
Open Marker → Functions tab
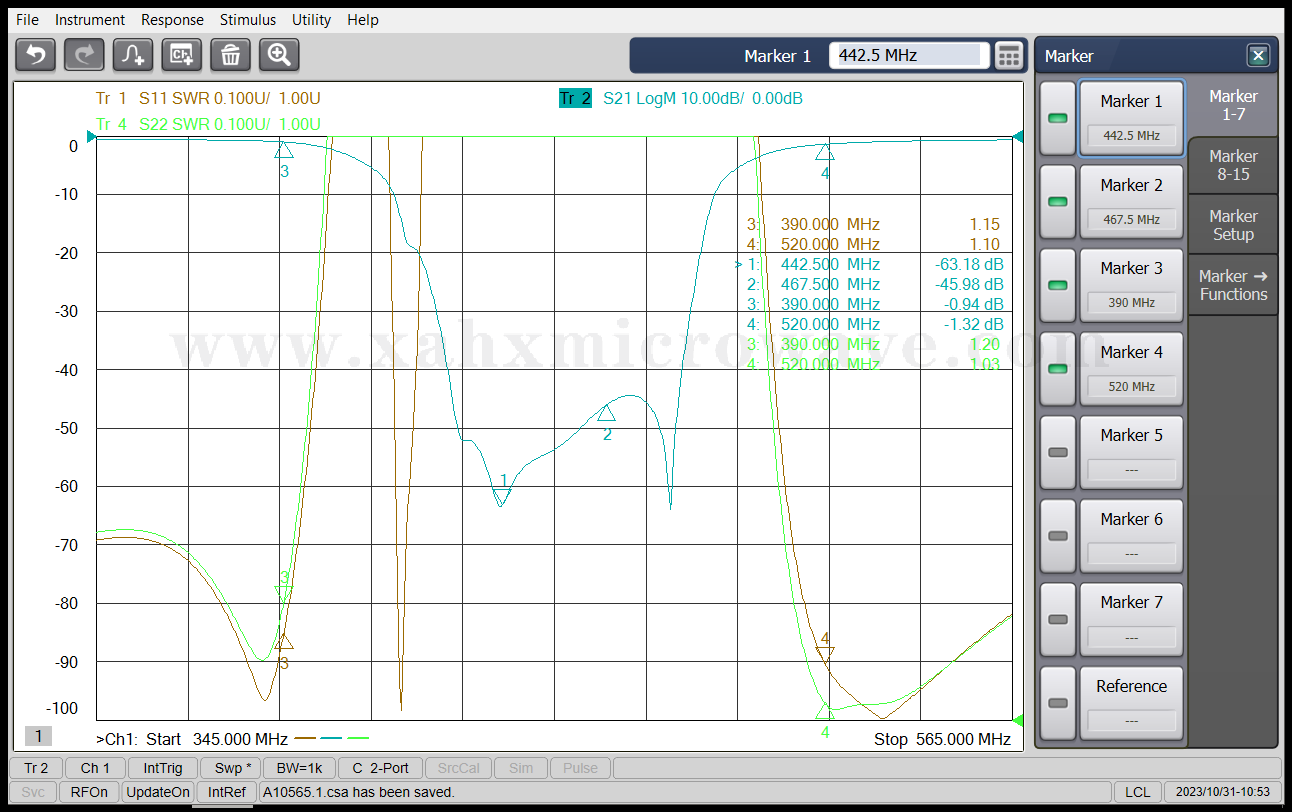pyautogui.click(x=1233, y=285)
